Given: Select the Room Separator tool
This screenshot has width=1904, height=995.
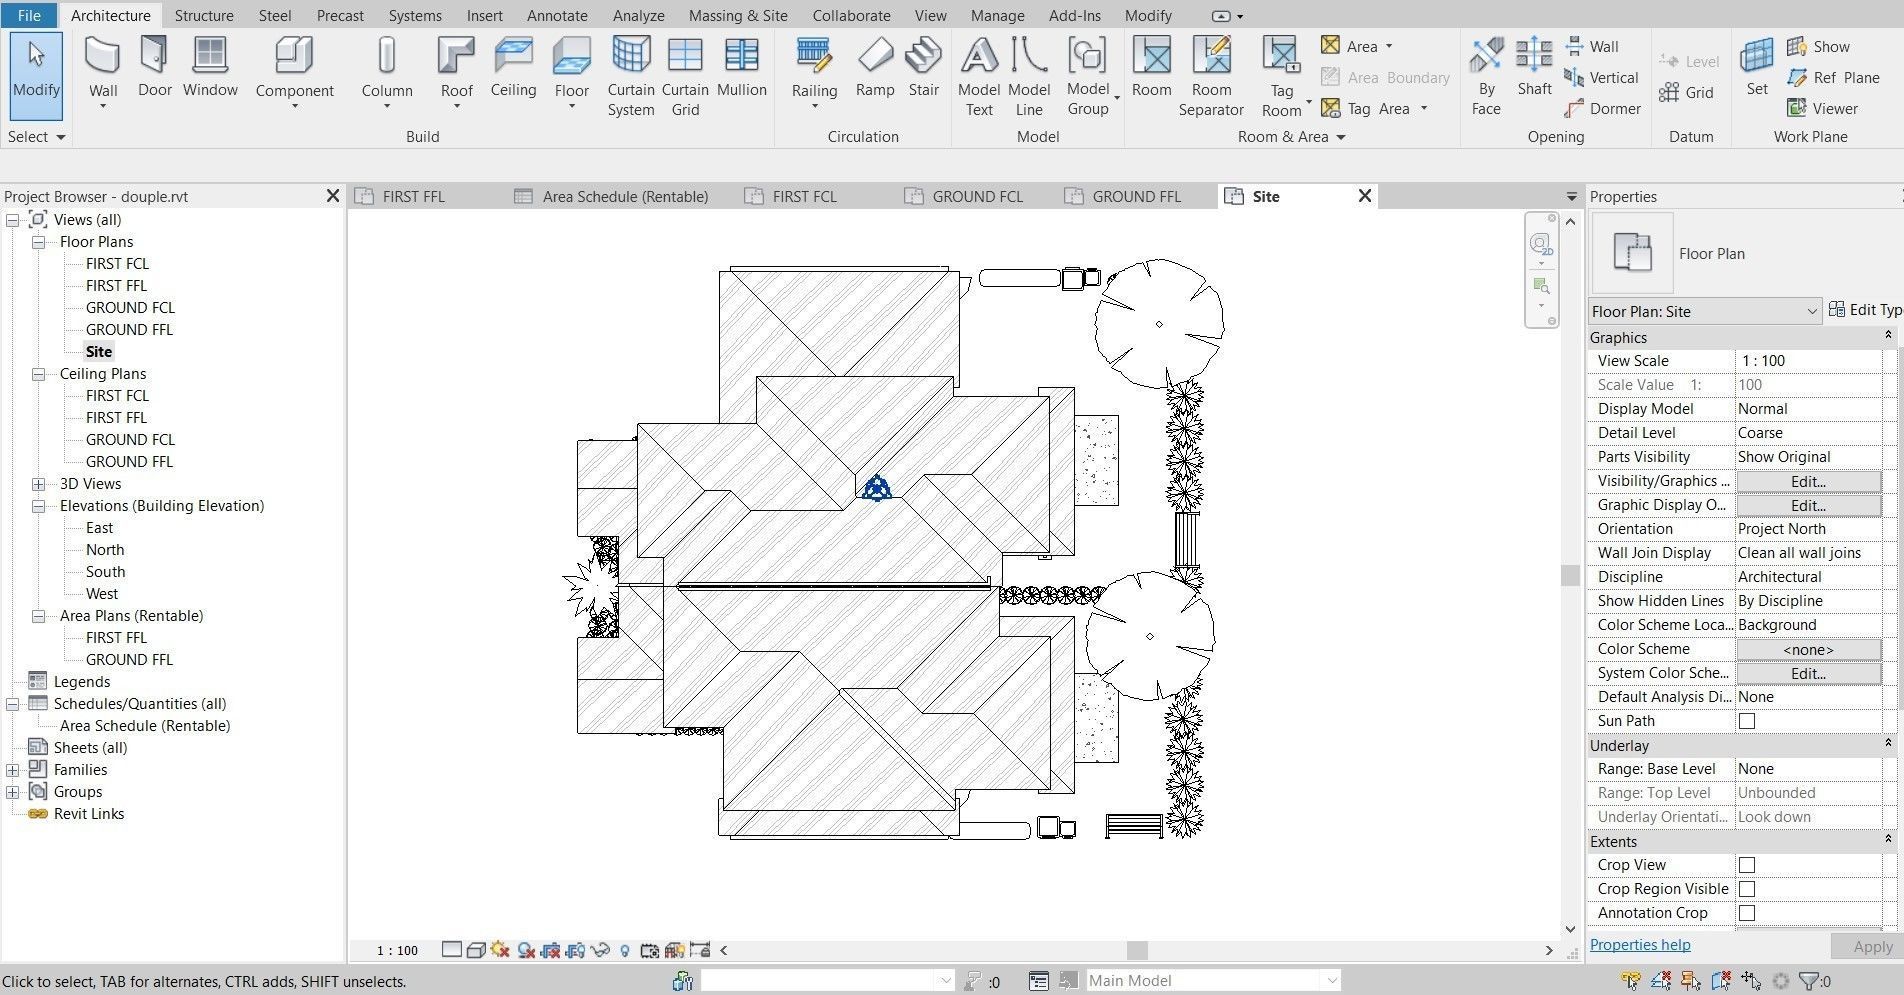Looking at the screenshot, I should pyautogui.click(x=1211, y=77).
